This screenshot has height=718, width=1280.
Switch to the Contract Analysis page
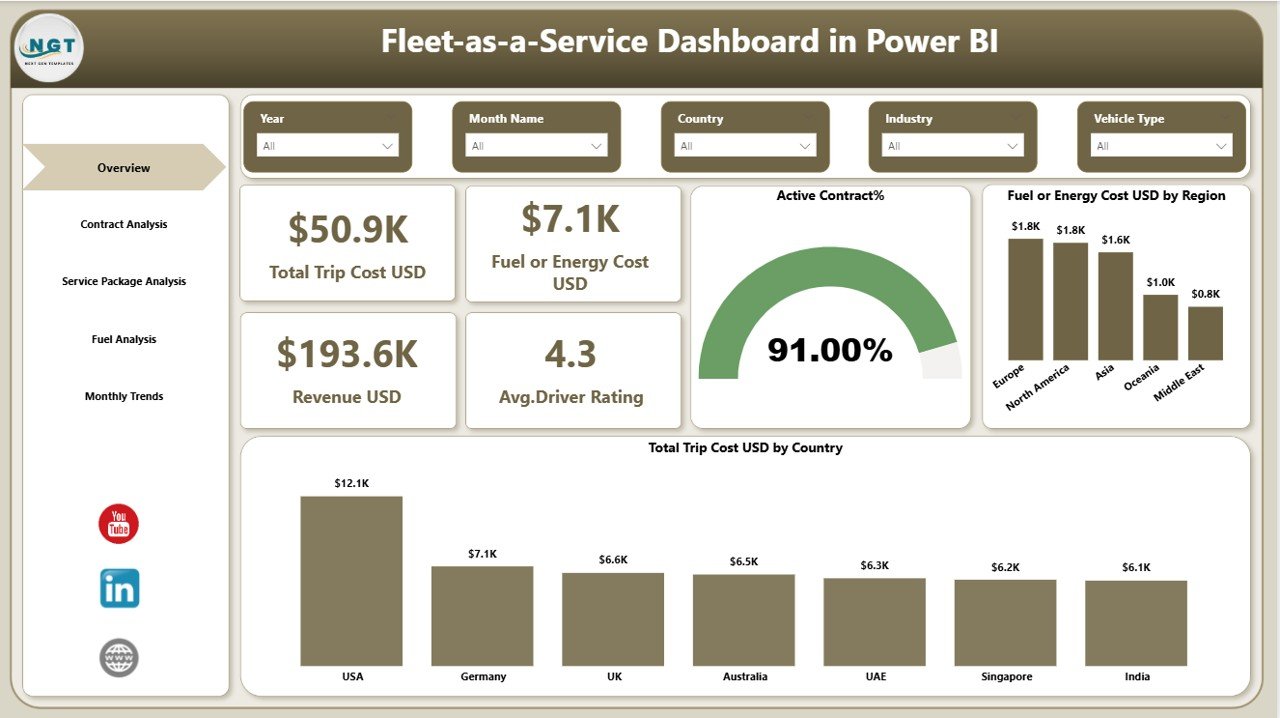[x=123, y=224]
